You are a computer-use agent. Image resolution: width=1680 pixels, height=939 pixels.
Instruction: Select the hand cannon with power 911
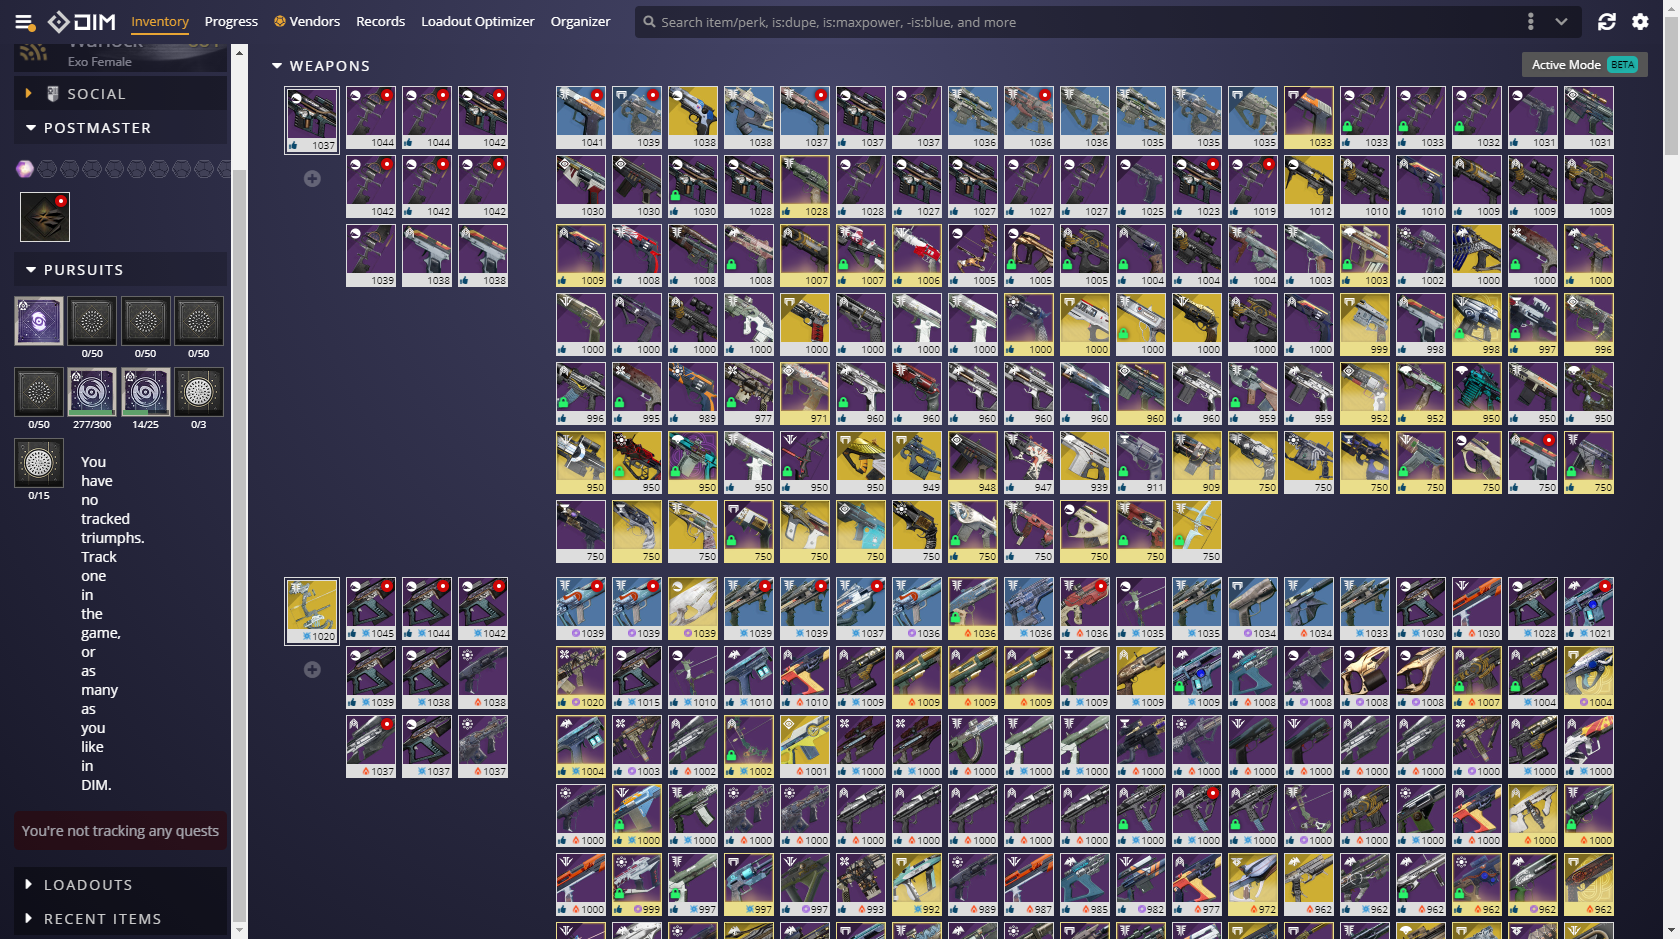click(x=1141, y=463)
